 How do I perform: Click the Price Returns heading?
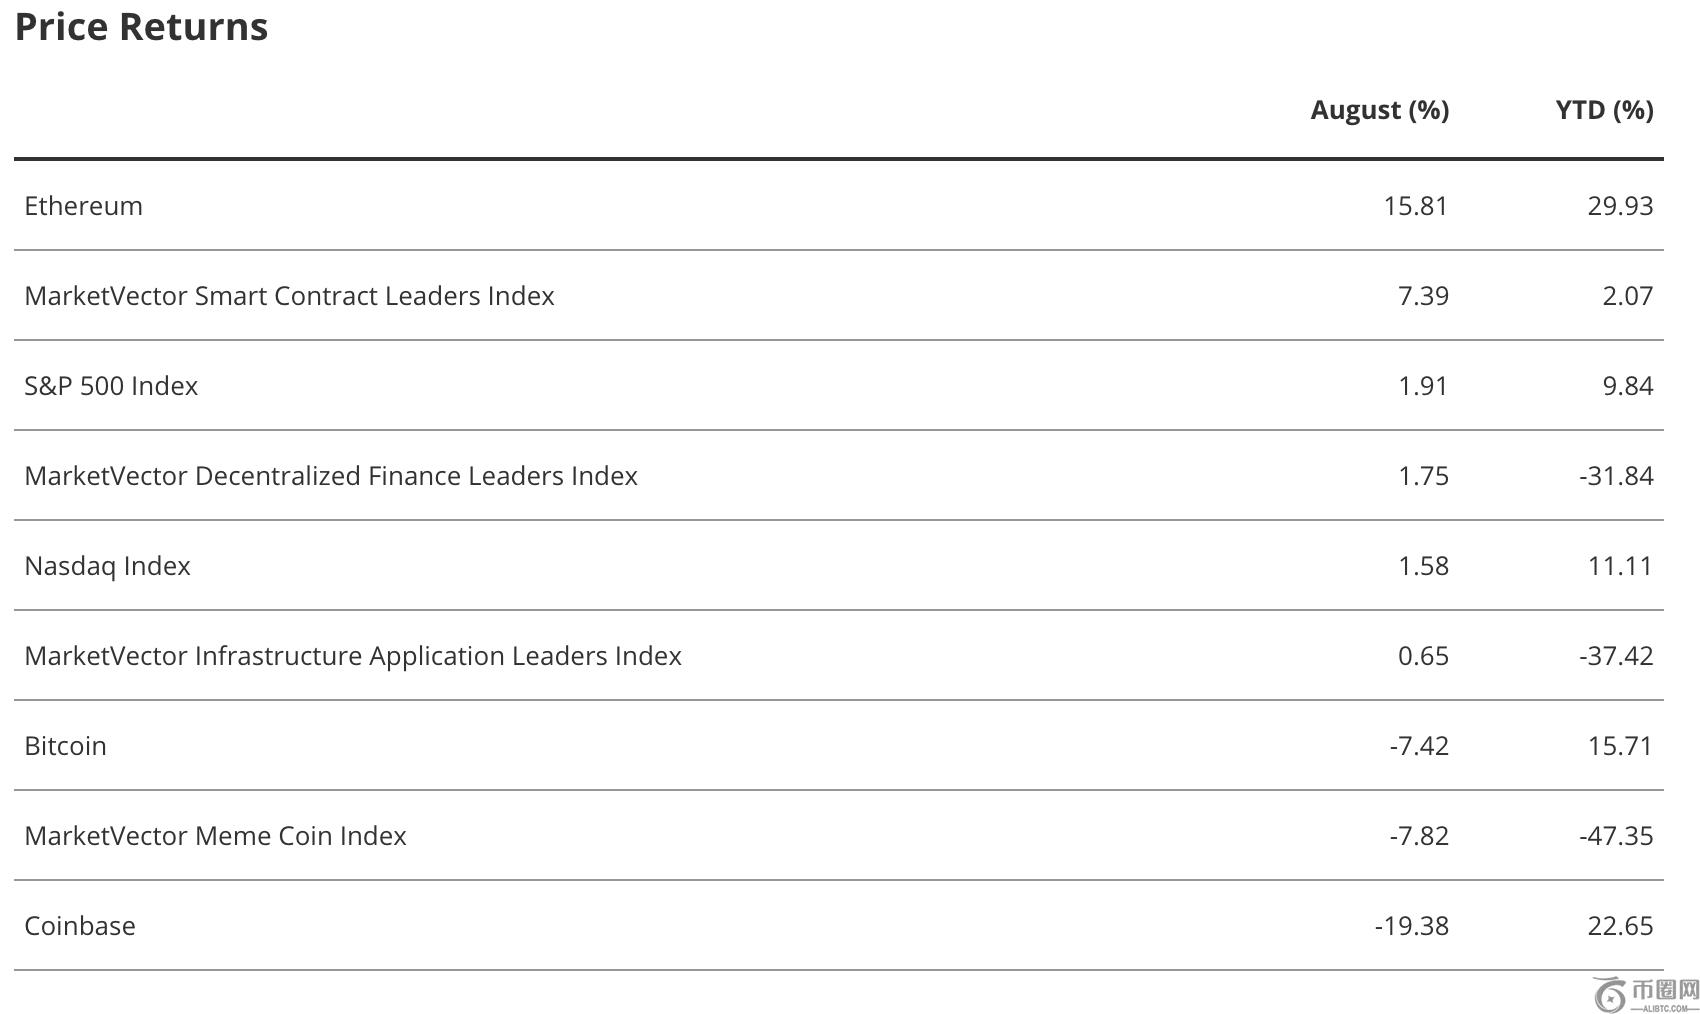pyautogui.click(x=141, y=27)
